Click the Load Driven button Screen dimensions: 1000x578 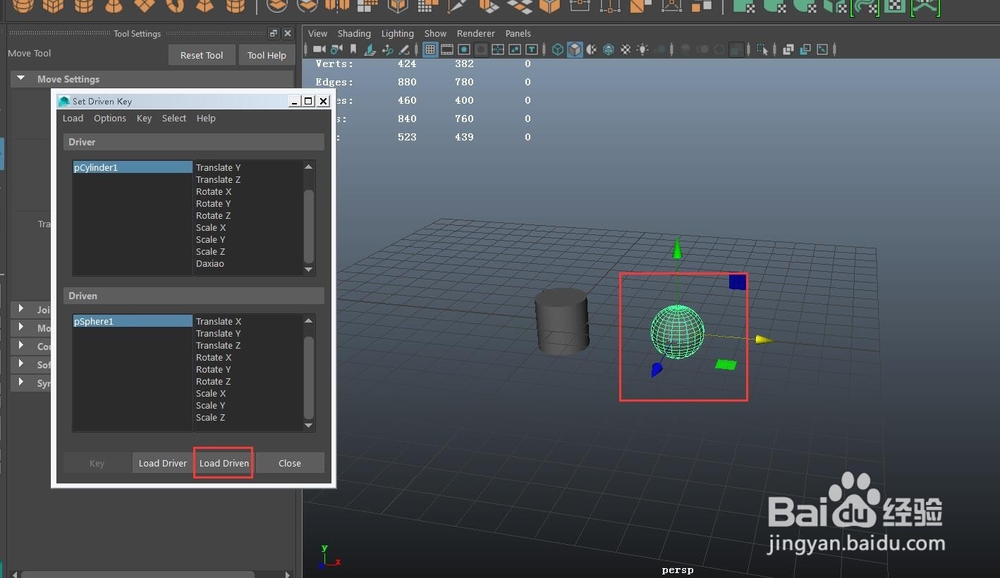pyautogui.click(x=224, y=463)
